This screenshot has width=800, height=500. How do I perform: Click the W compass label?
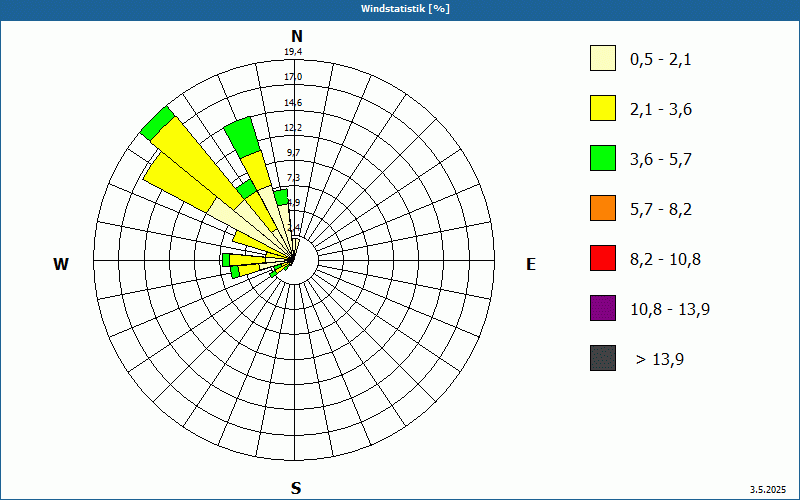pyautogui.click(x=61, y=264)
